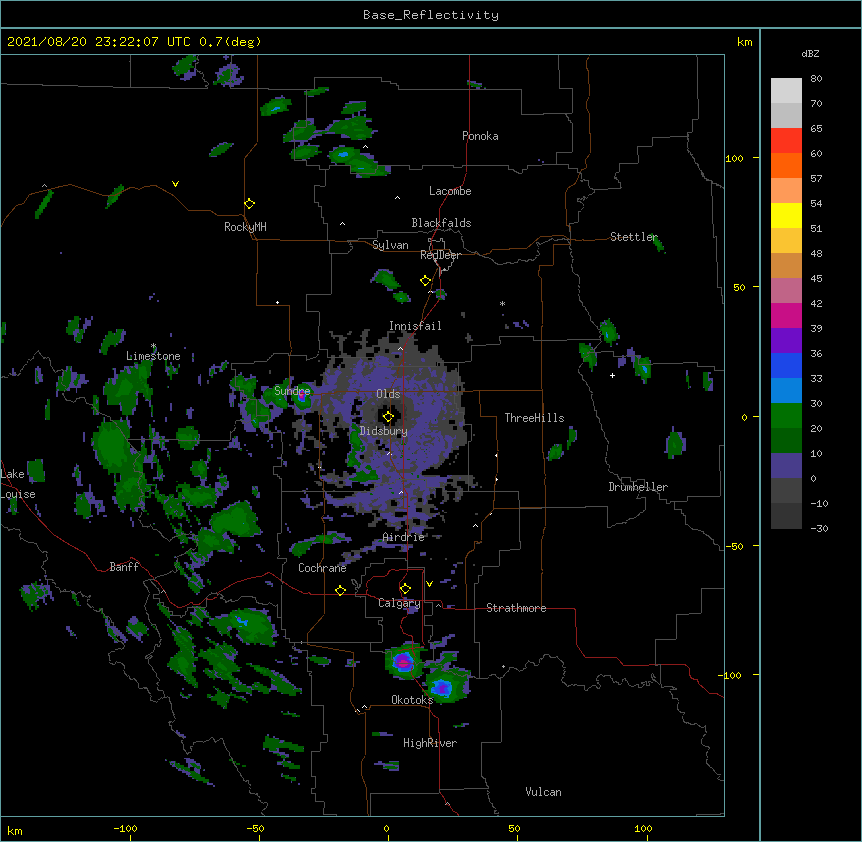
Task: Click the Innisfail city label
Action: click(x=415, y=326)
